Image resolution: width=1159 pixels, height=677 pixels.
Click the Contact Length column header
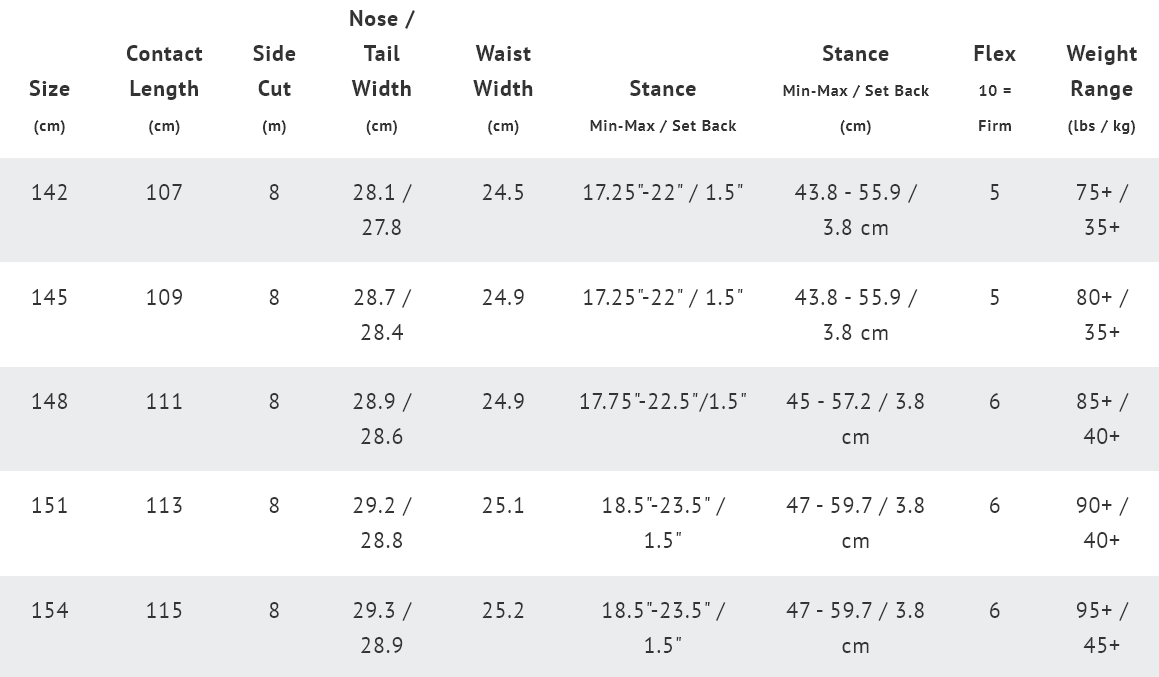(x=164, y=71)
